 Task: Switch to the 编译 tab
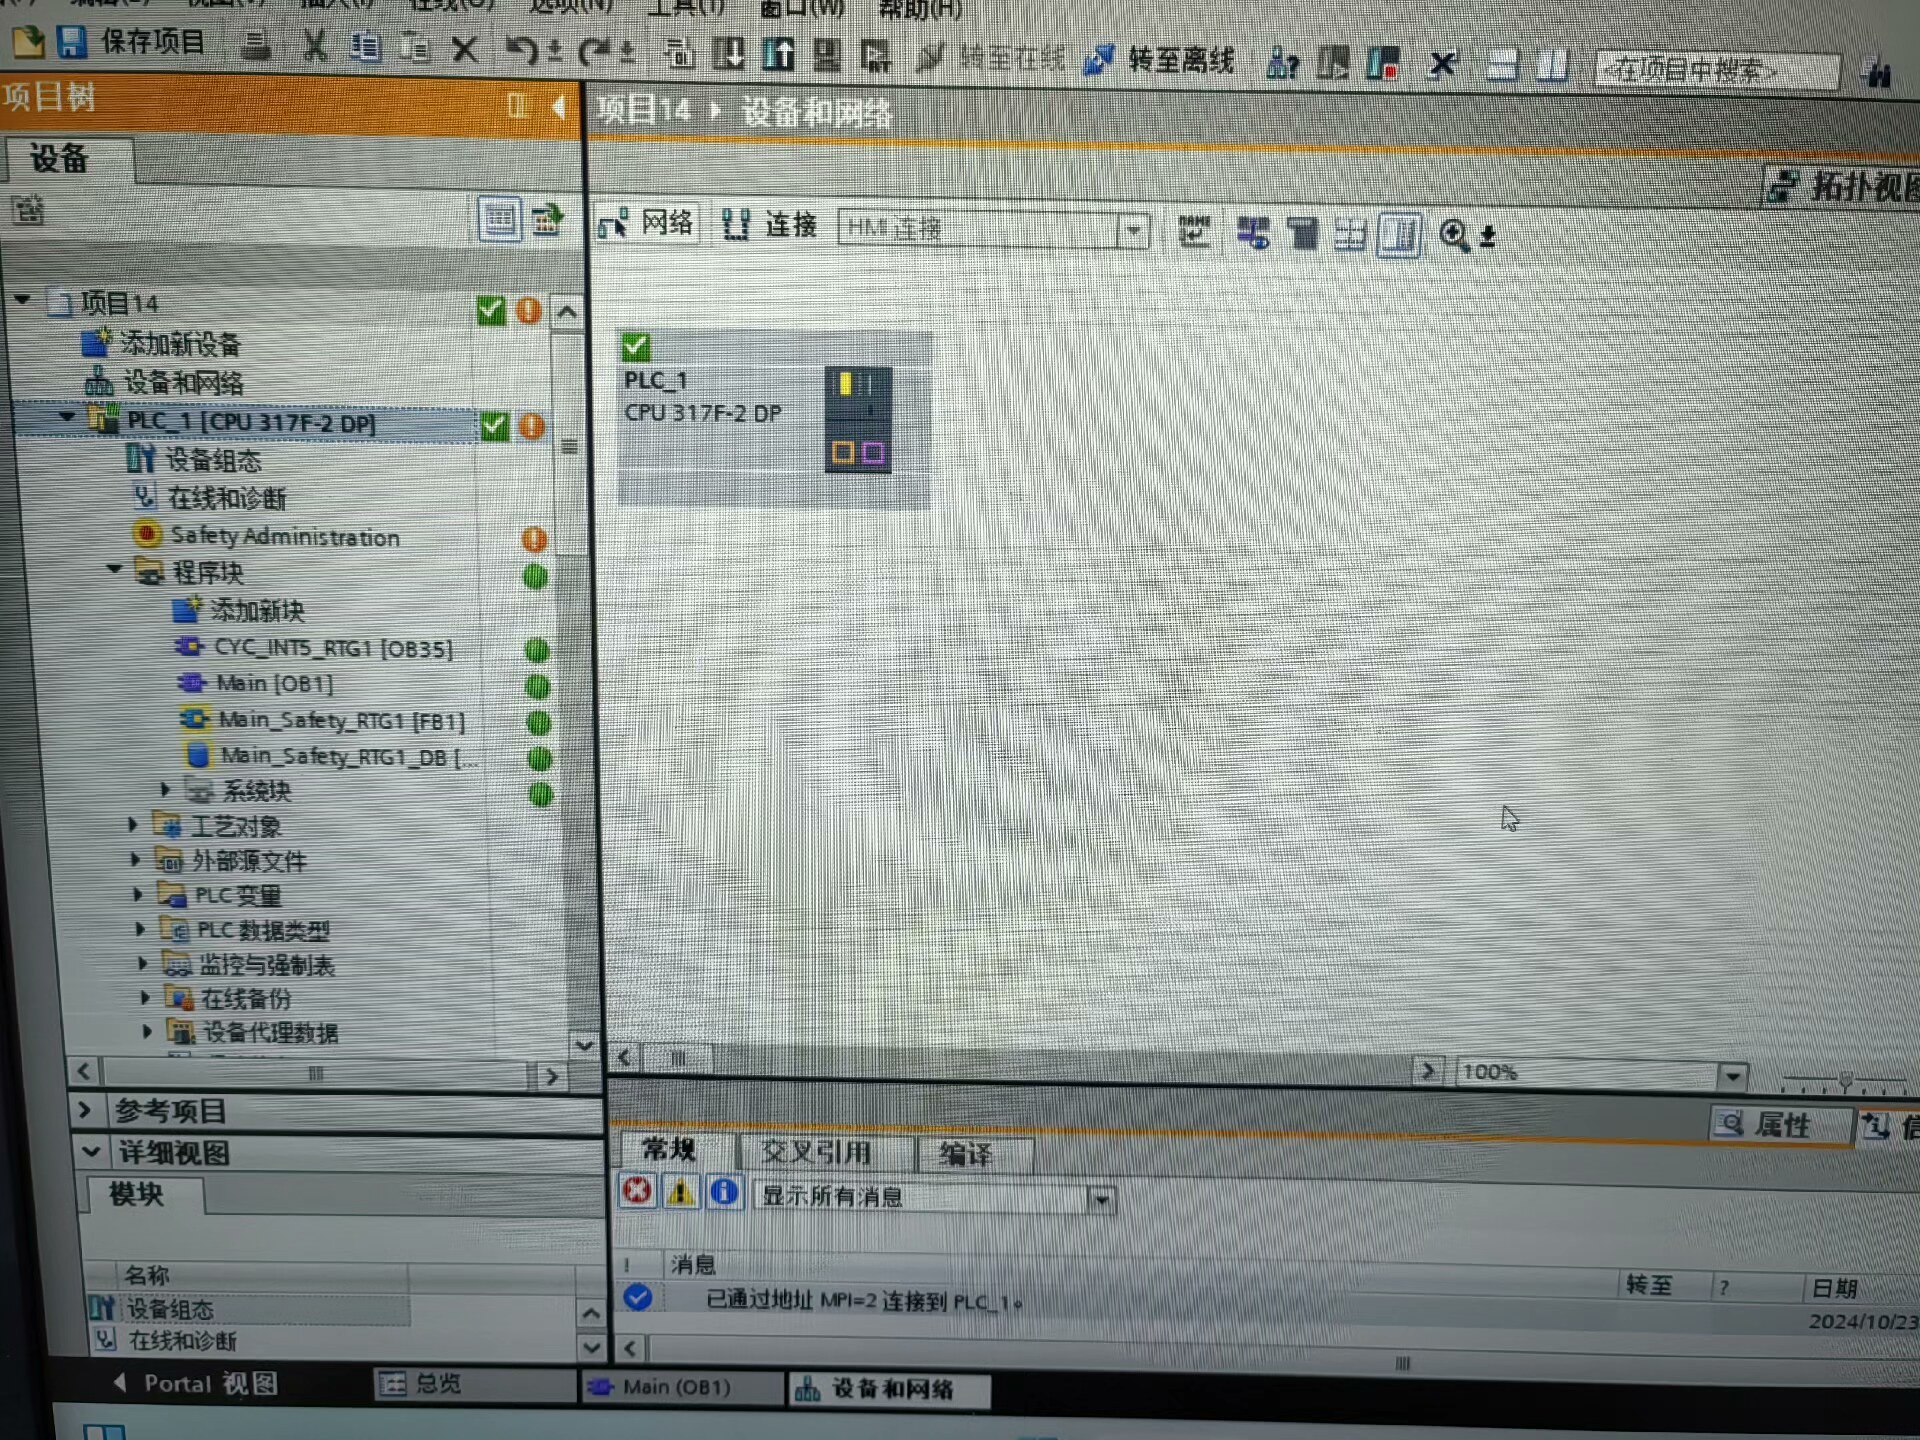[x=965, y=1155]
